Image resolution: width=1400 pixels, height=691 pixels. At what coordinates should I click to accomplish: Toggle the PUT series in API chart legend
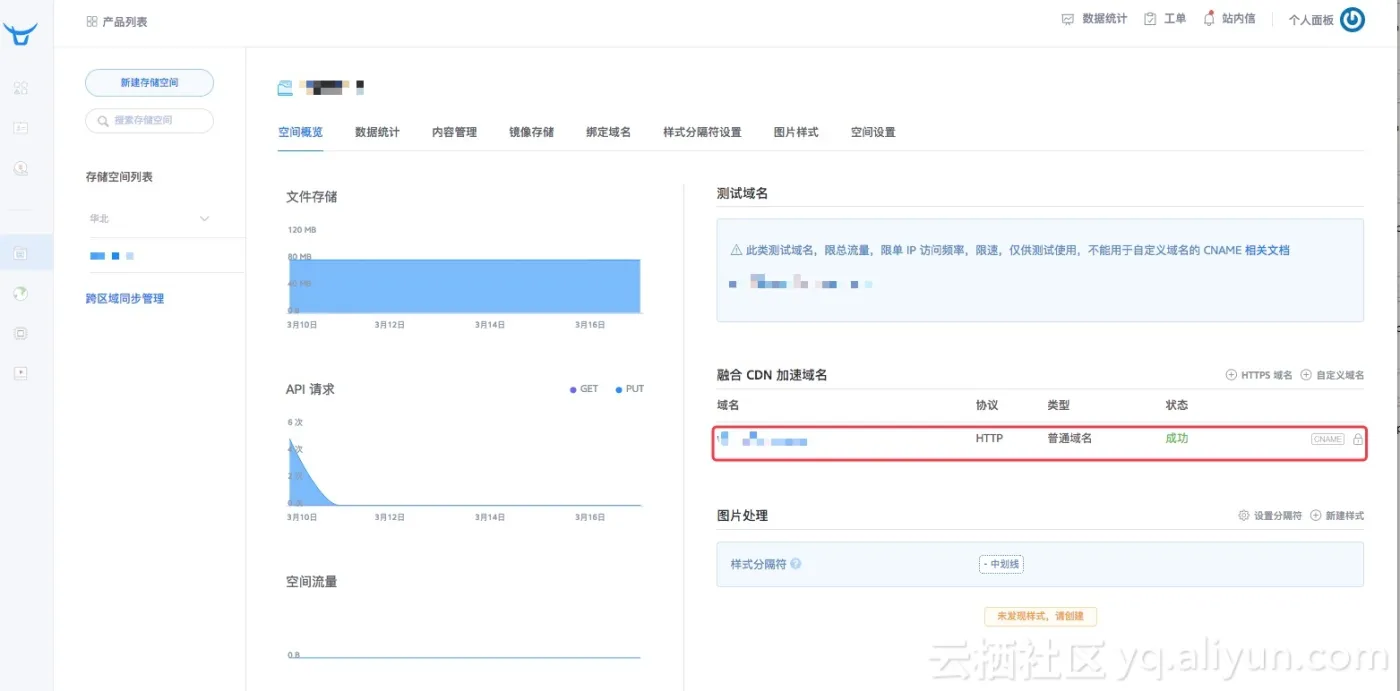629,389
